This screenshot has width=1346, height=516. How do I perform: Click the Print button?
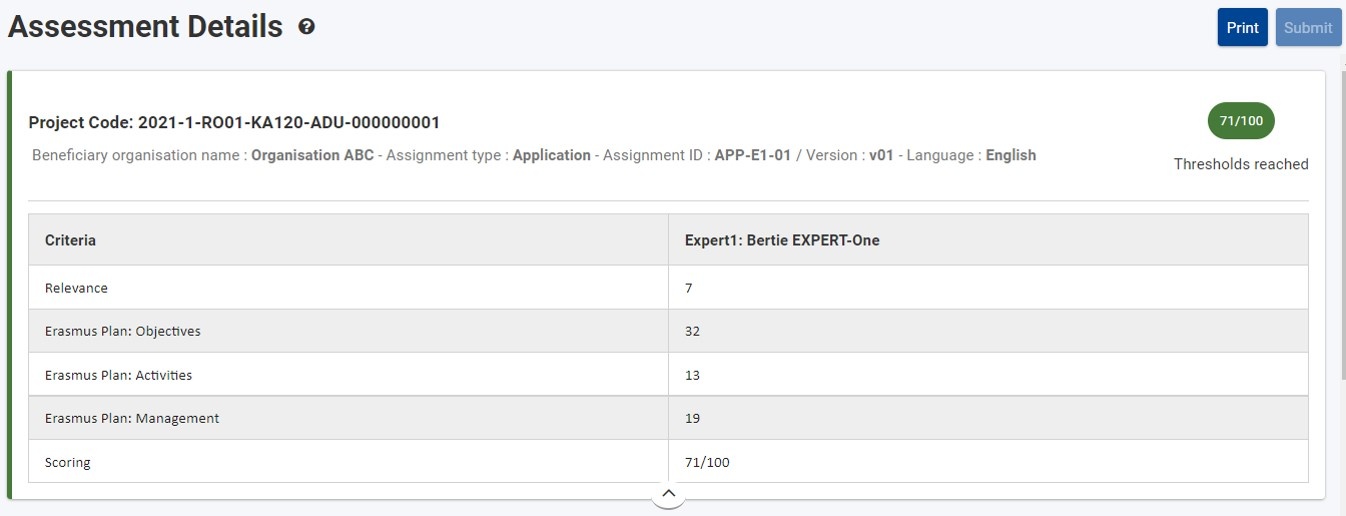coord(1242,28)
